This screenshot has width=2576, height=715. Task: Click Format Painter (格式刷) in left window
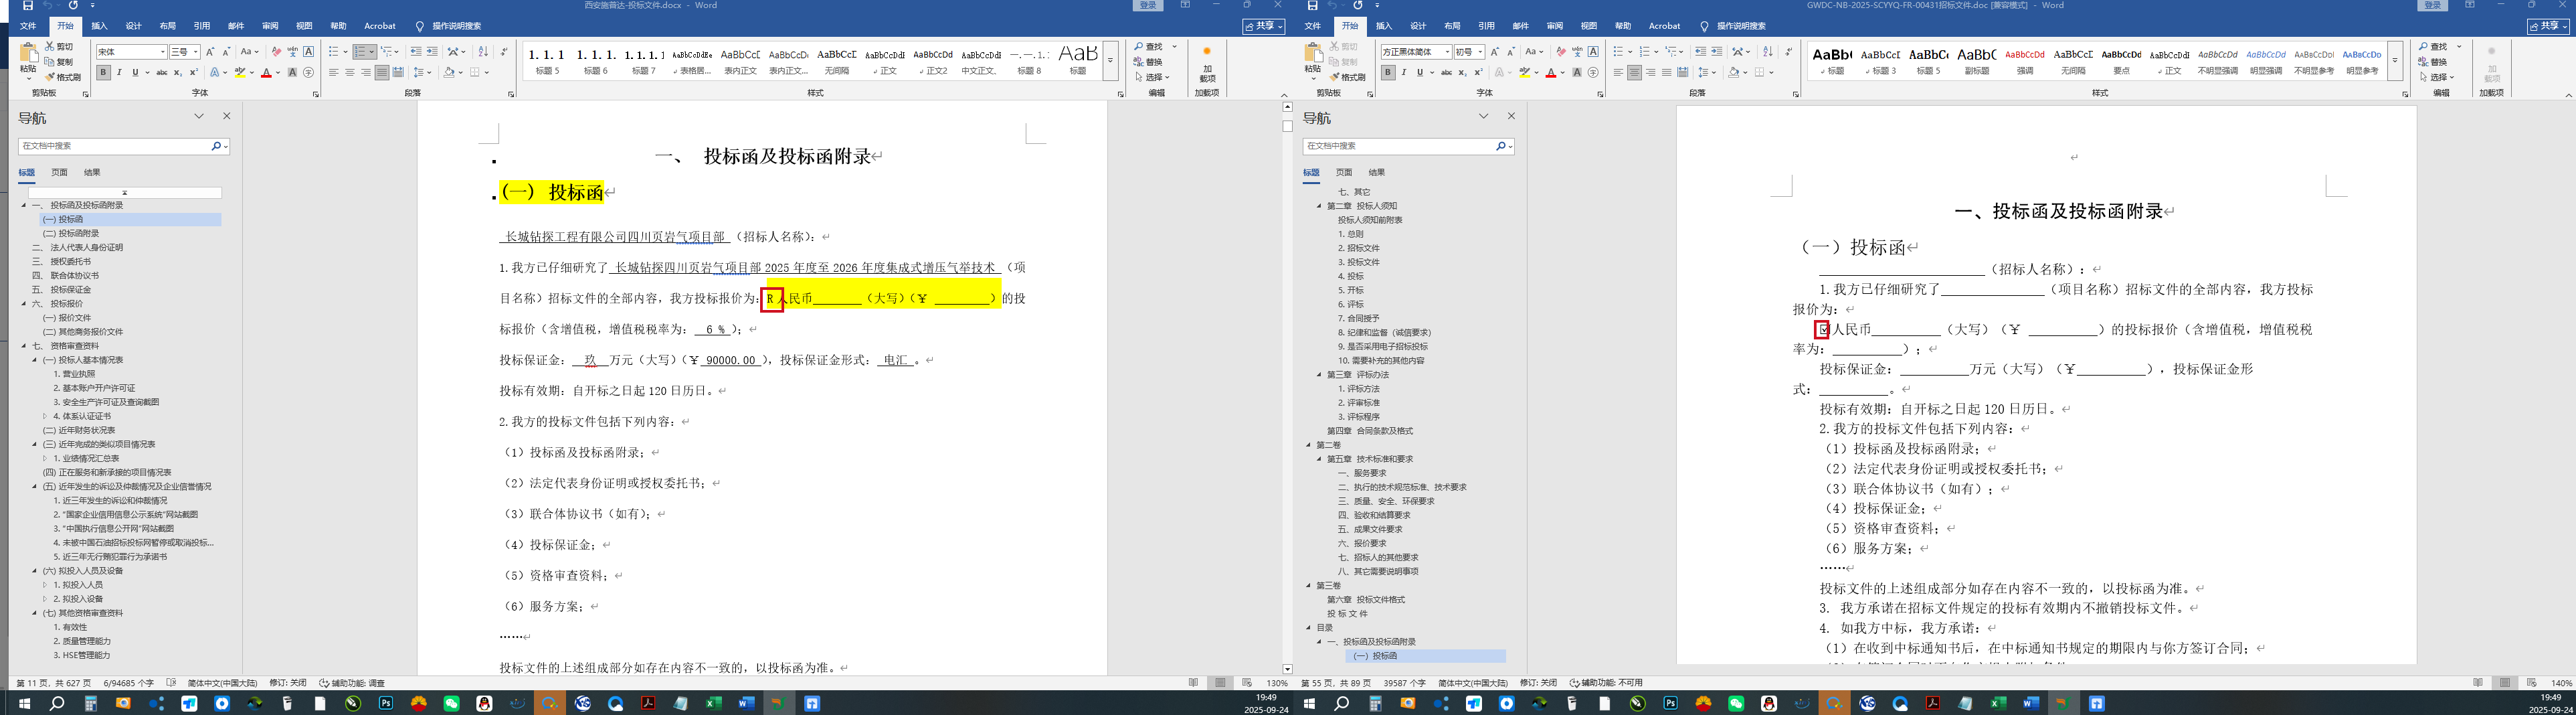pyautogui.click(x=62, y=77)
